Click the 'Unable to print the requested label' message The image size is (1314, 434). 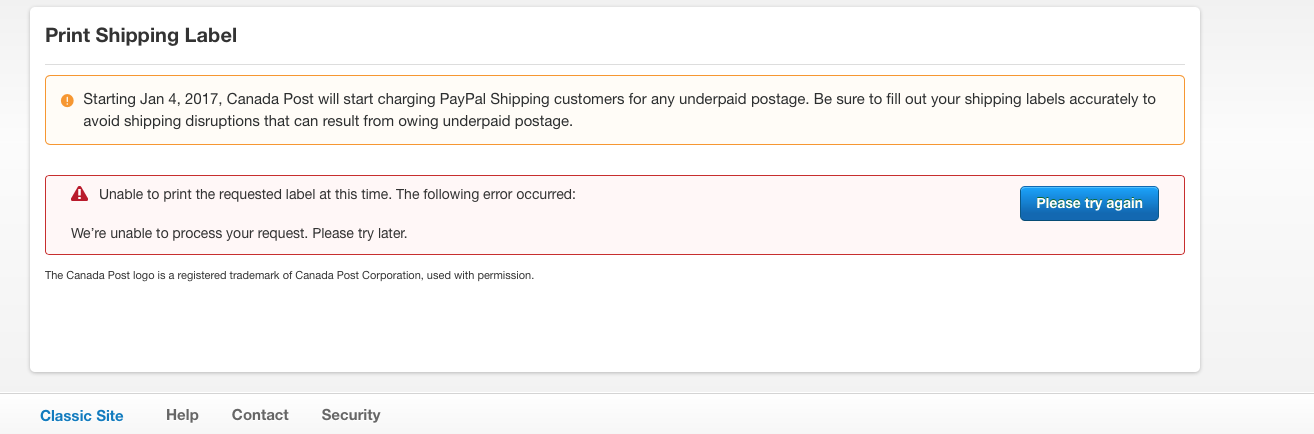click(x=337, y=194)
